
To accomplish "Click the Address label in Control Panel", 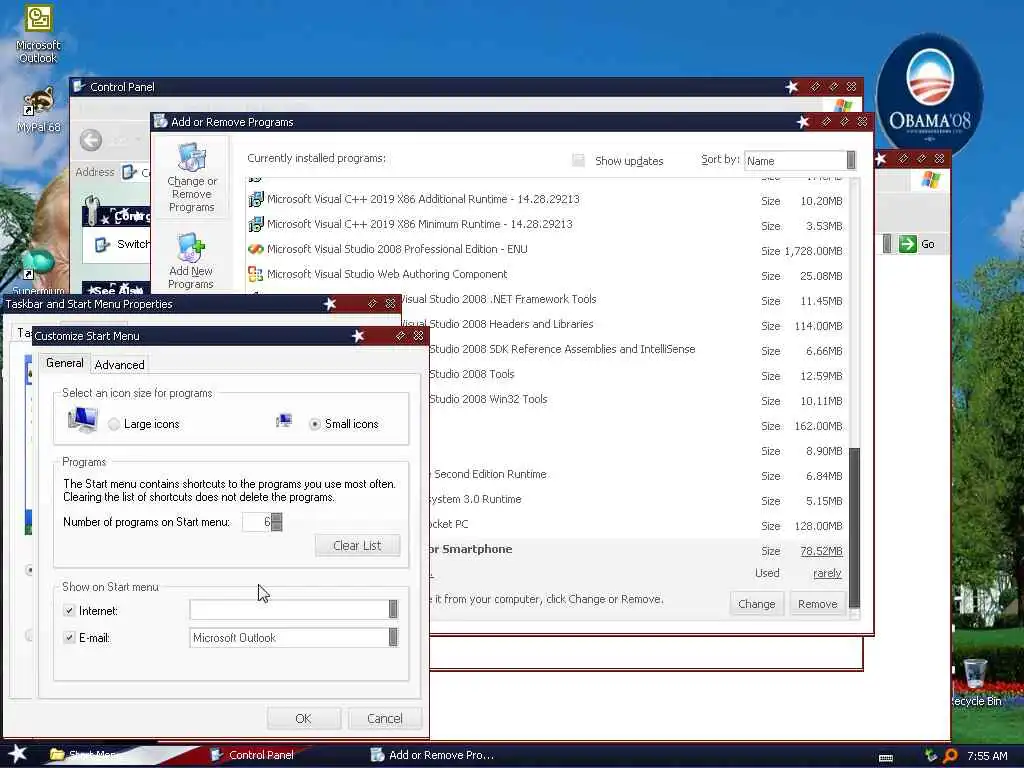I will (x=95, y=172).
